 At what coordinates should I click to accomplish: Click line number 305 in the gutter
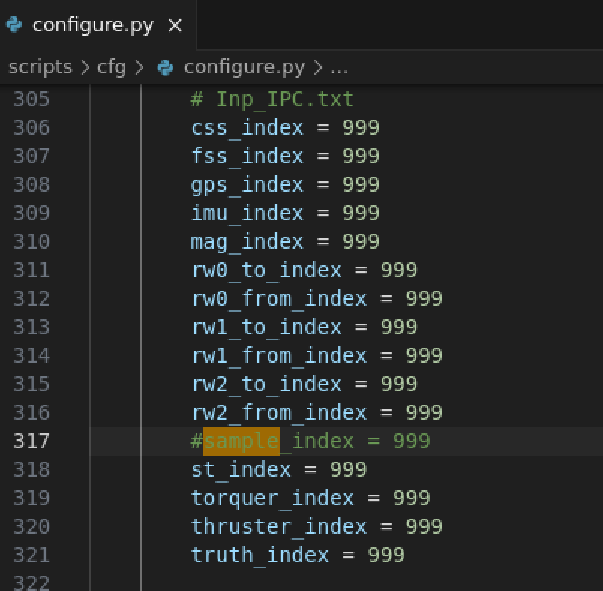click(x=32, y=99)
